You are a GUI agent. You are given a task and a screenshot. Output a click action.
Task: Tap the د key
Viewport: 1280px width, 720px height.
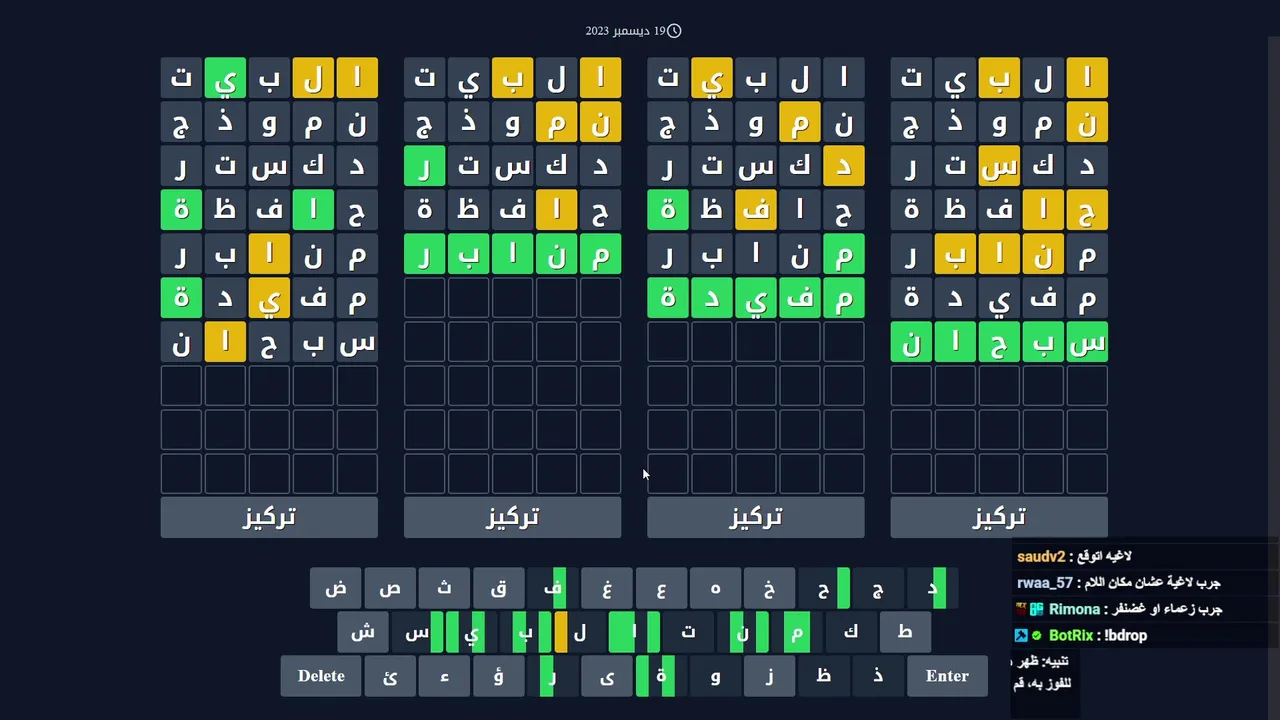coord(931,588)
